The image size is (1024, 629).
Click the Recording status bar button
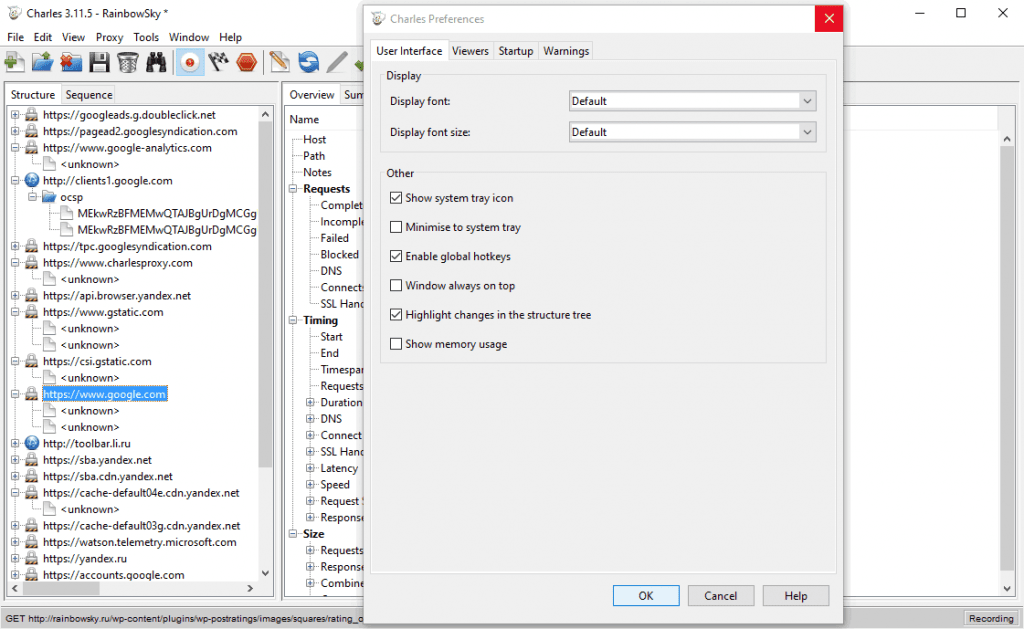(x=991, y=619)
